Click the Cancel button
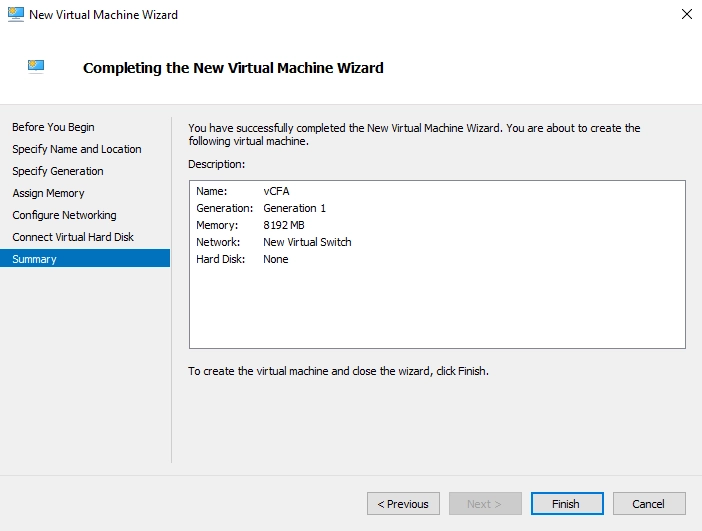The width and height of the screenshot is (702, 531). [x=649, y=504]
